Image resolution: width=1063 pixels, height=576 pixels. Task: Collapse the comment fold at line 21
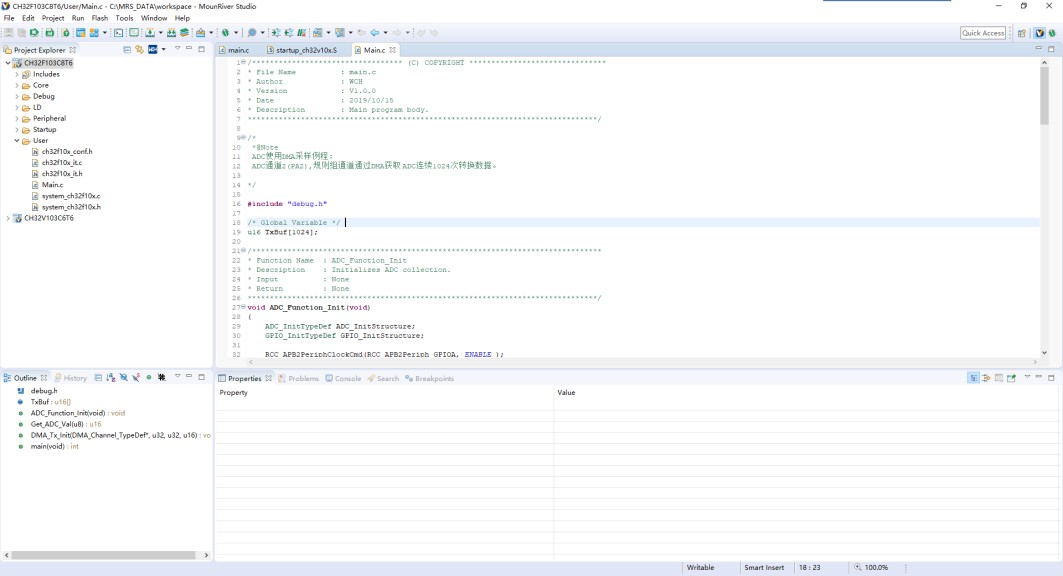243,251
